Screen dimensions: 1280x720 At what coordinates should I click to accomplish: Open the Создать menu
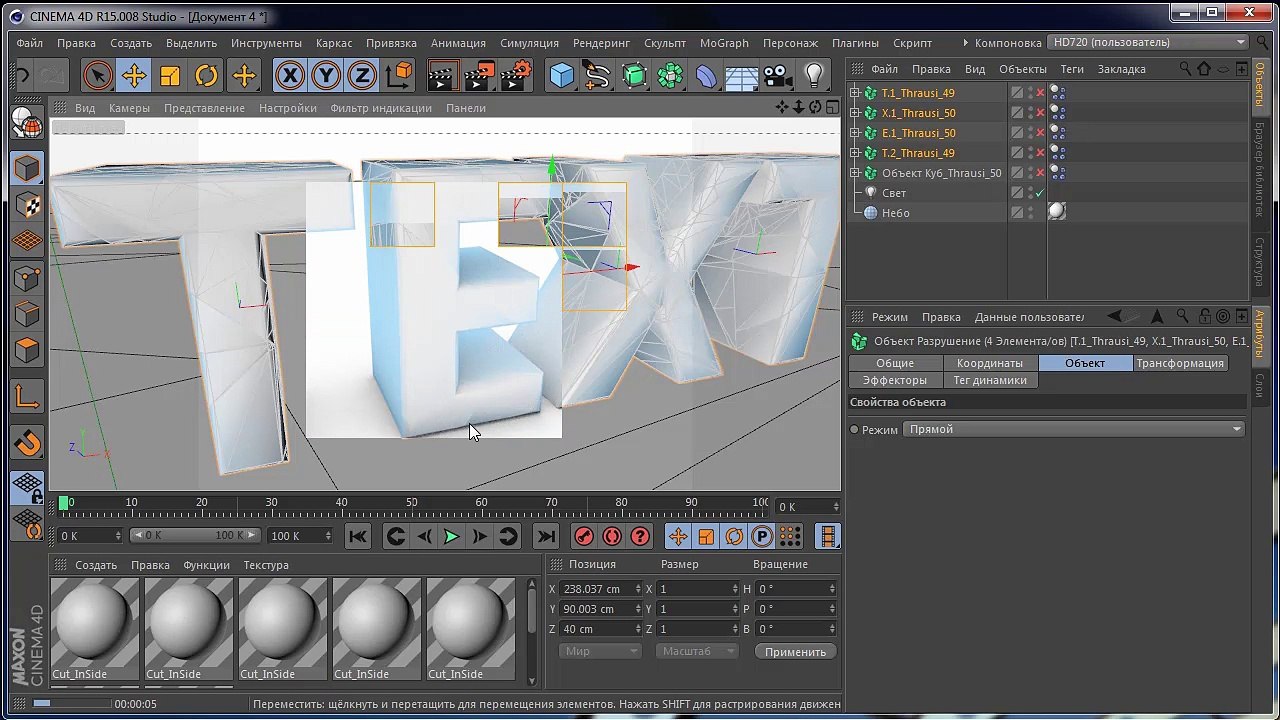[131, 43]
